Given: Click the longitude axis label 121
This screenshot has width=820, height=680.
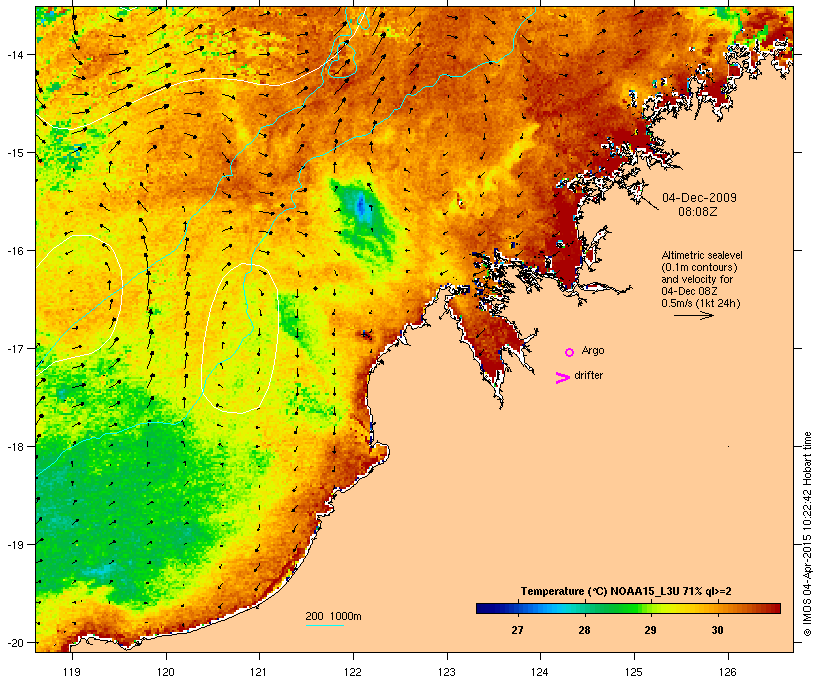Looking at the screenshot, I should pos(259,672).
